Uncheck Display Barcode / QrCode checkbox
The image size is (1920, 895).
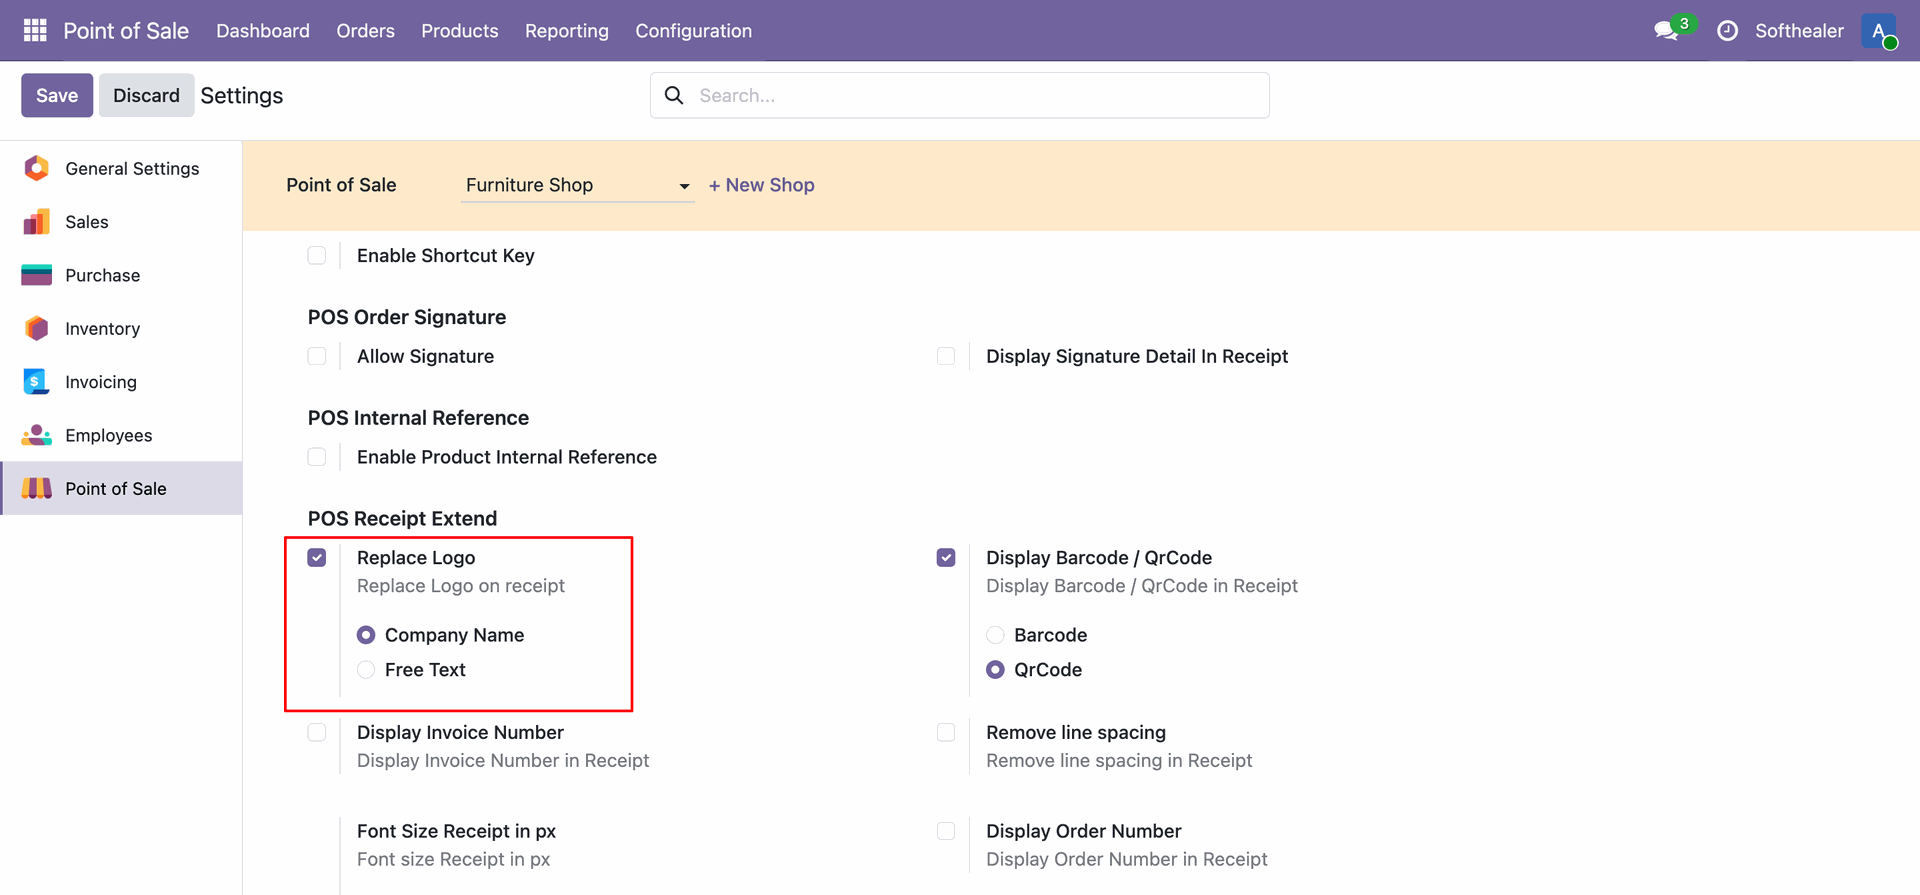coord(946,557)
